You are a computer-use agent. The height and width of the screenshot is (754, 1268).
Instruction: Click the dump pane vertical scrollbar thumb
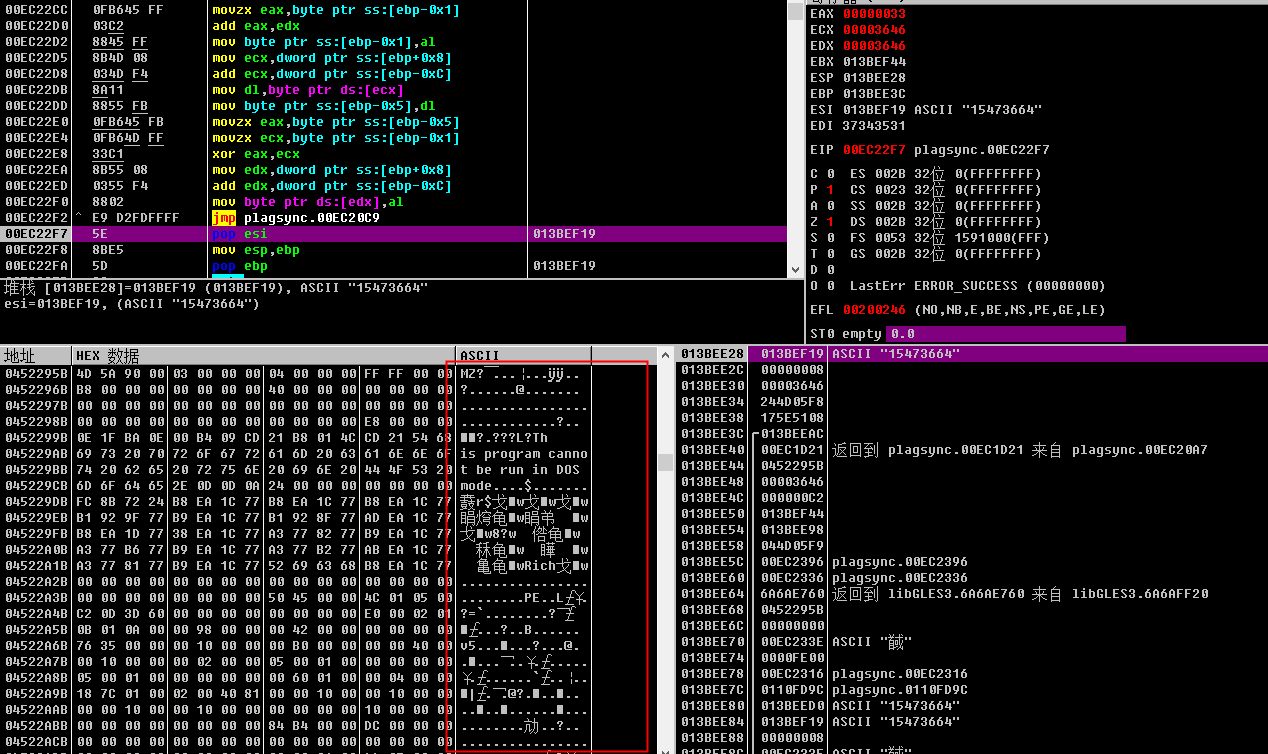tap(664, 463)
